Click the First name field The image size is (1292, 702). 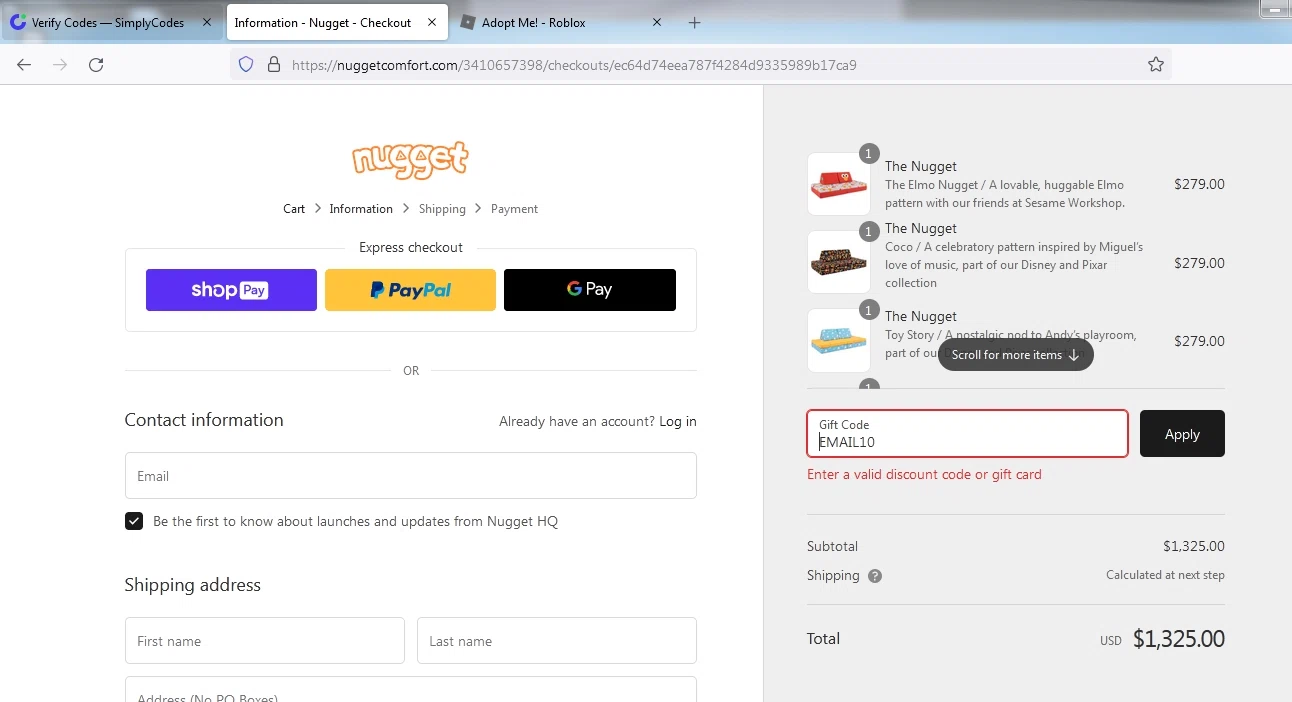(x=264, y=641)
